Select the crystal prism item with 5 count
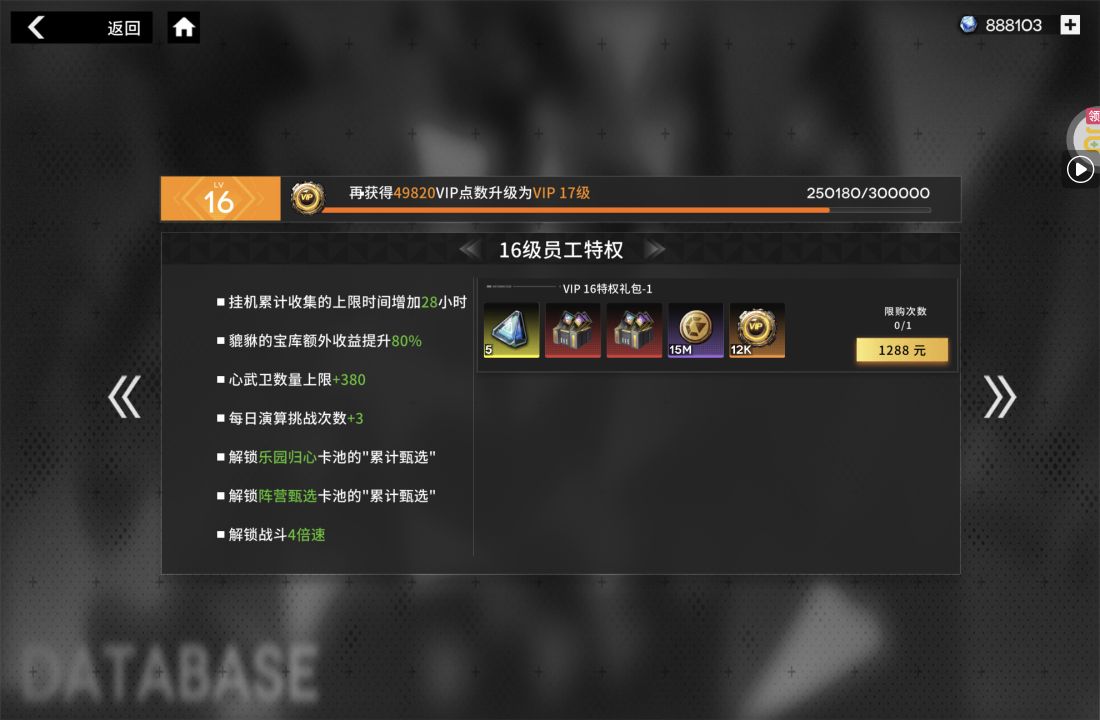Image resolution: width=1100 pixels, height=720 pixels. (x=511, y=331)
